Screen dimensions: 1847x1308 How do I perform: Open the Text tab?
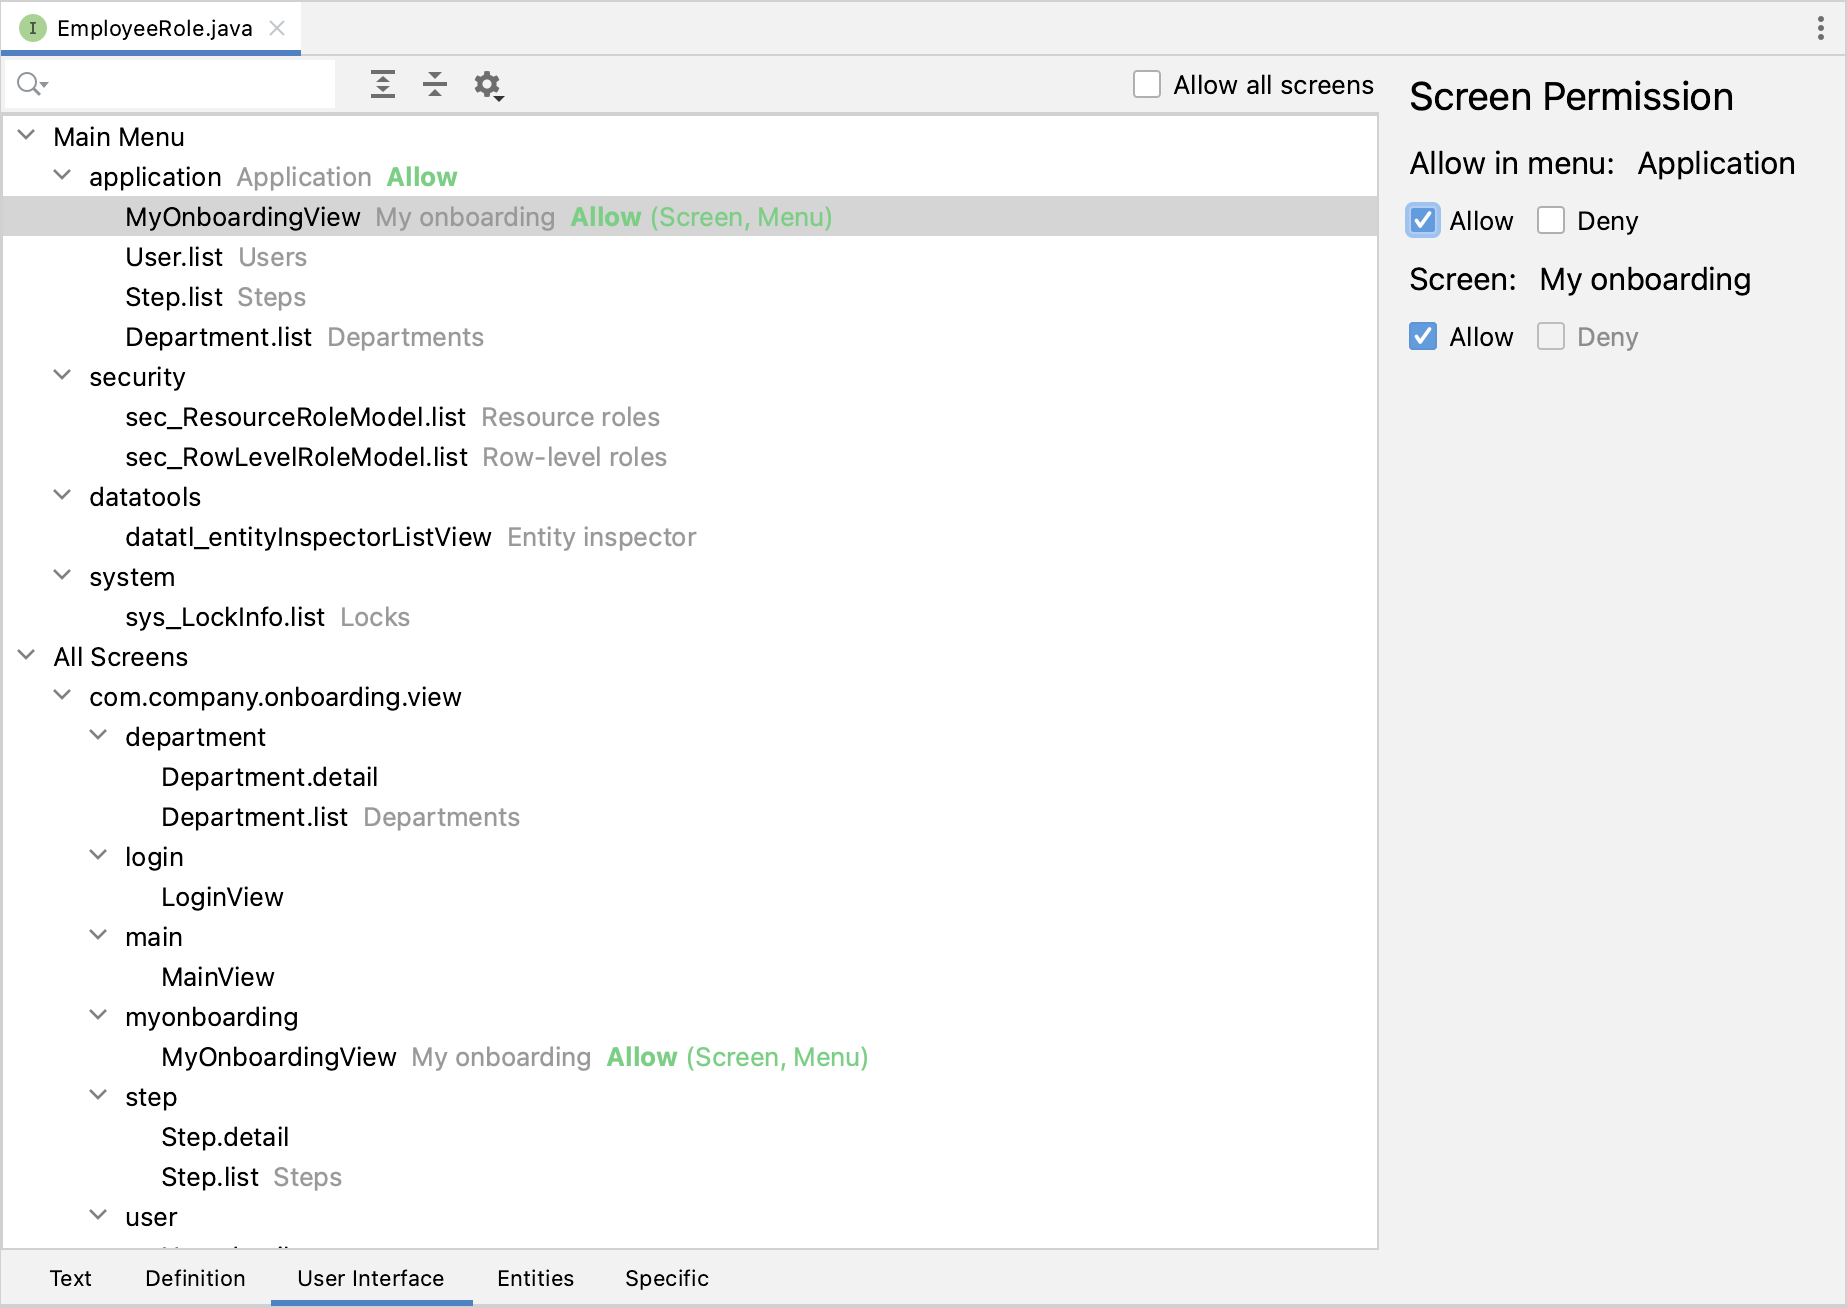(70, 1278)
